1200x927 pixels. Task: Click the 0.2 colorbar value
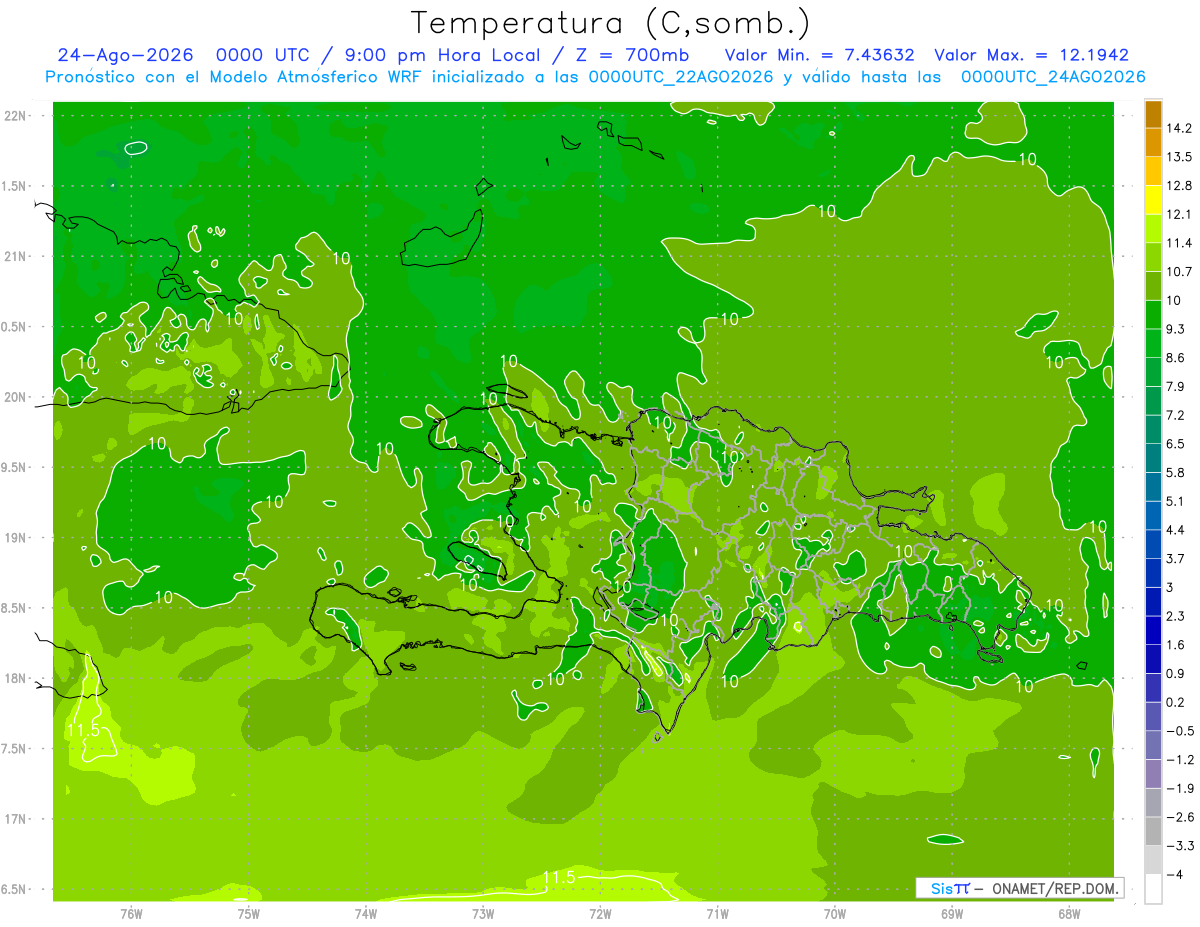point(1176,702)
